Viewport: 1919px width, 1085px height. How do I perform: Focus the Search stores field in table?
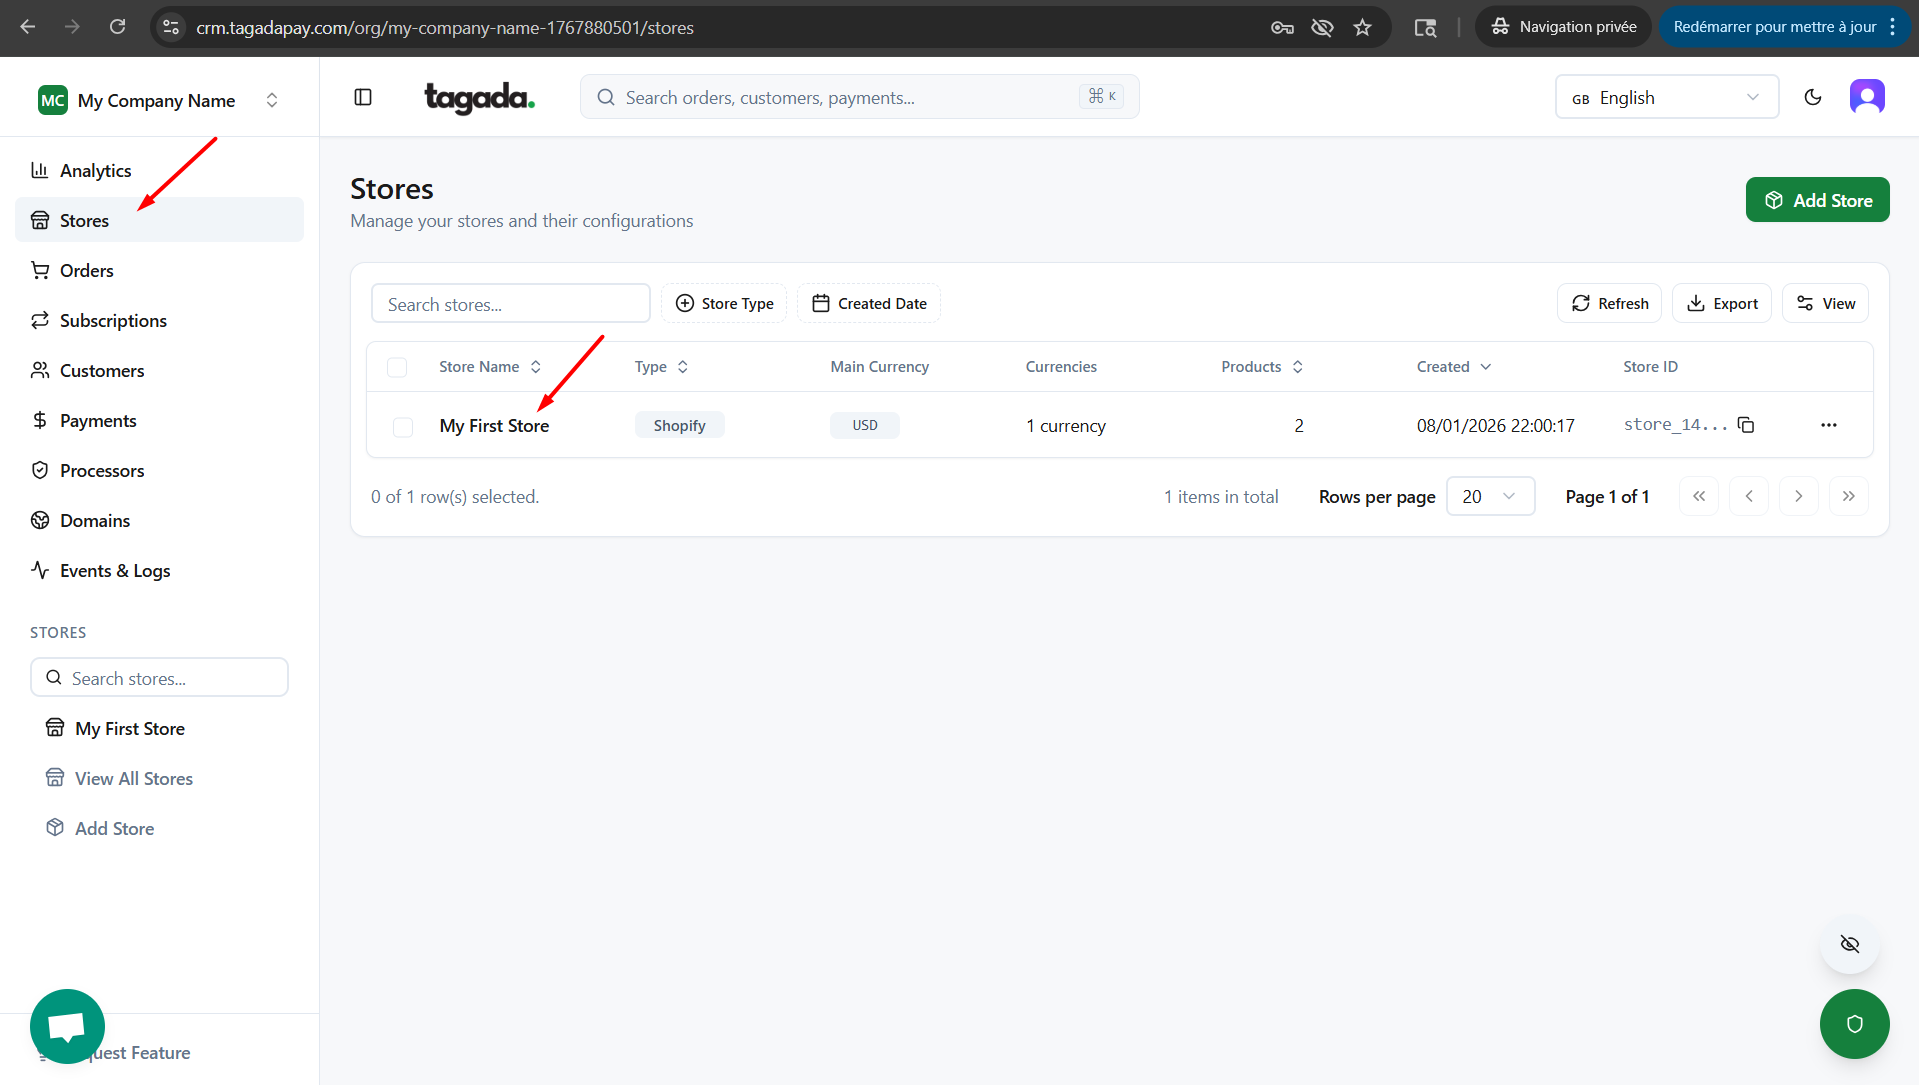point(510,304)
